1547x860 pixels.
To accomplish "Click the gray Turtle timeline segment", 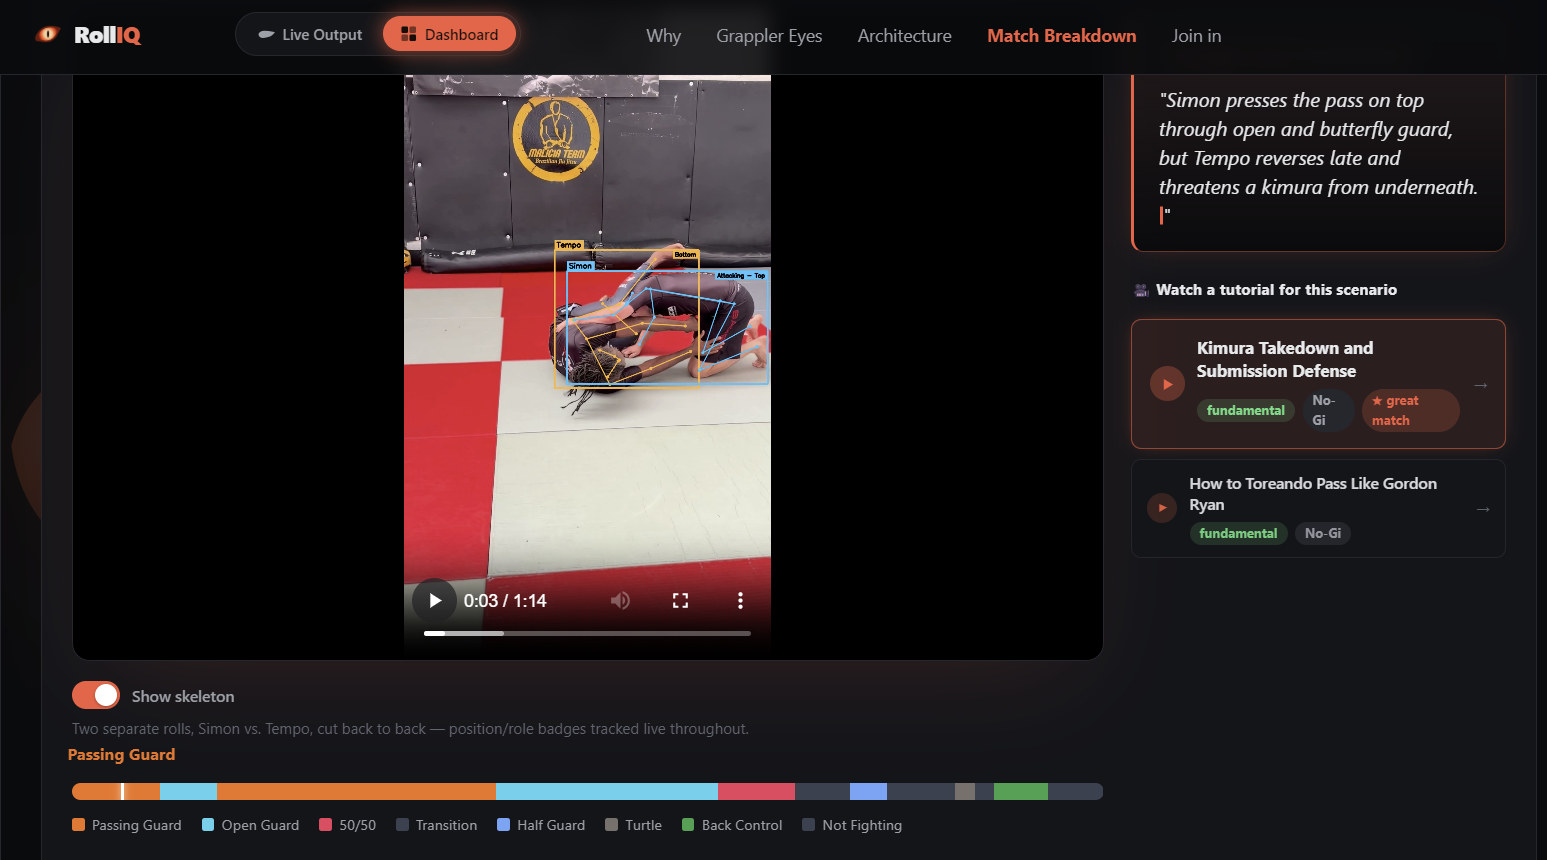I will 964,791.
